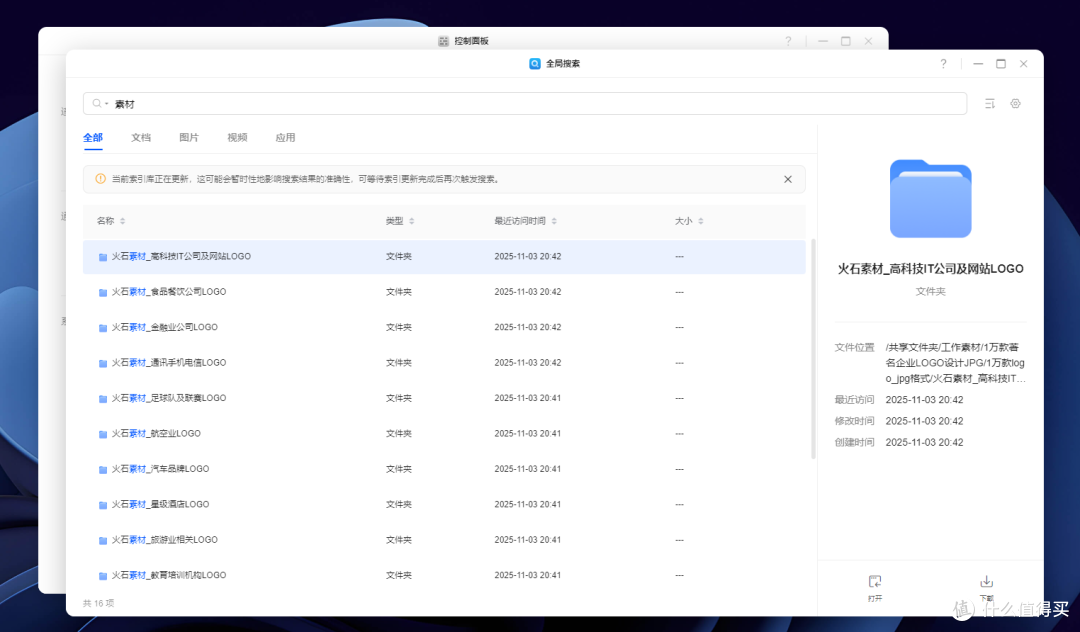
Task: Click folder icon of 航空业LOGO row
Action: point(103,434)
